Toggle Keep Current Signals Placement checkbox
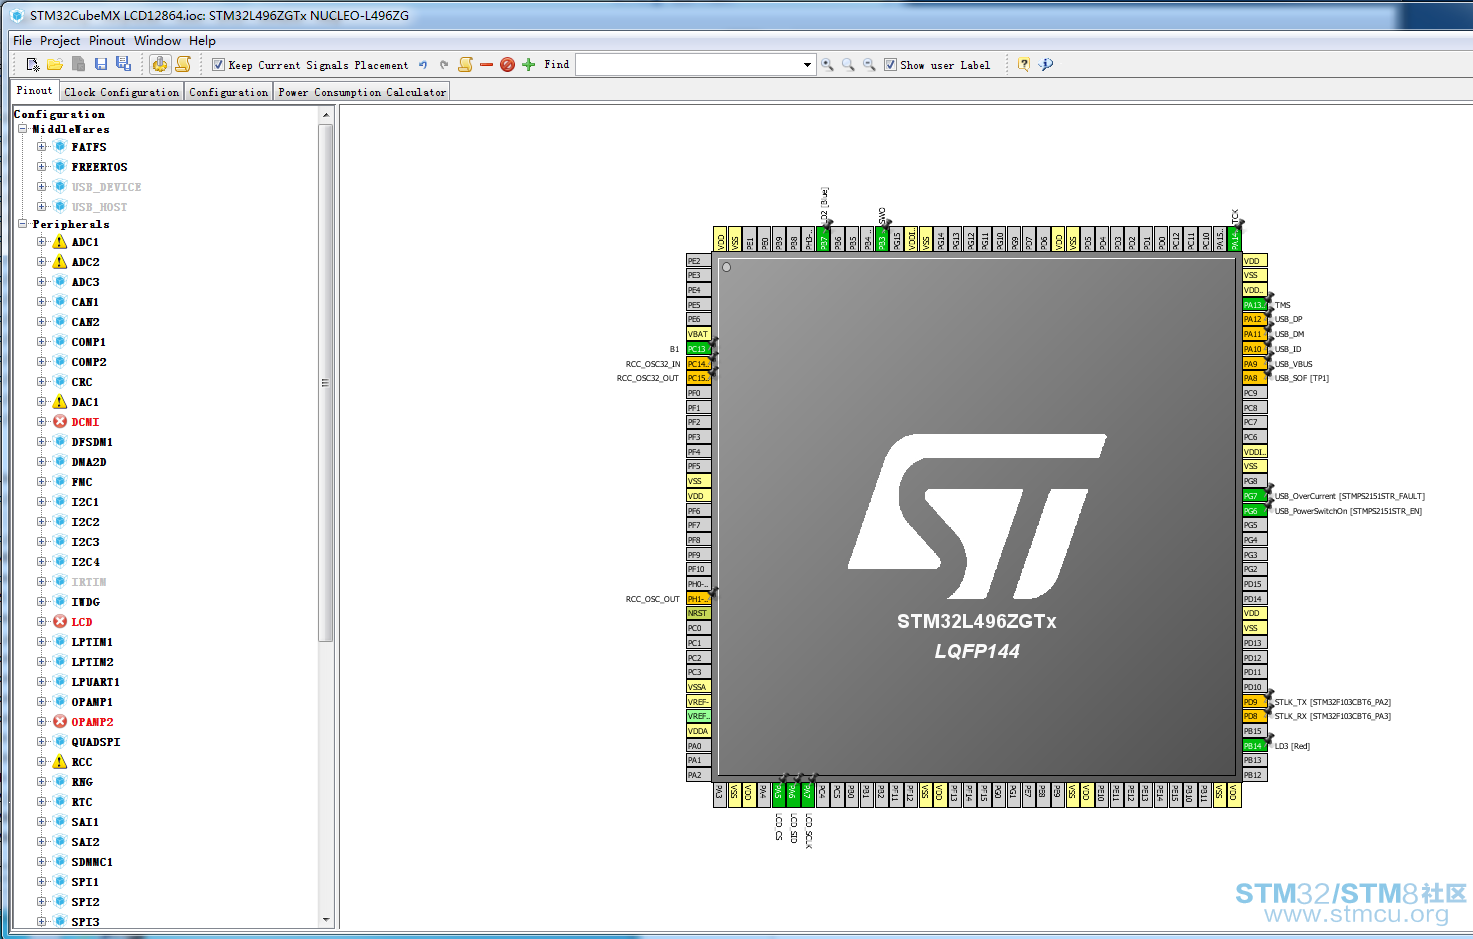 pyautogui.click(x=218, y=65)
